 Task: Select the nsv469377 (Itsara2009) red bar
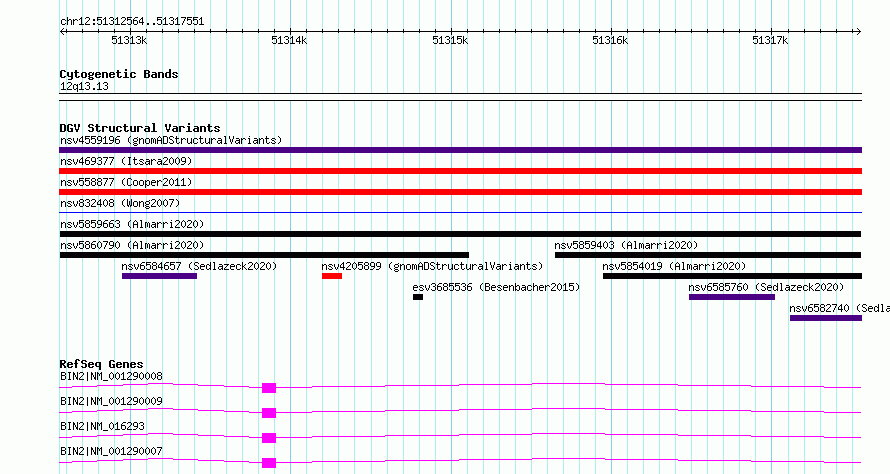coord(460,171)
